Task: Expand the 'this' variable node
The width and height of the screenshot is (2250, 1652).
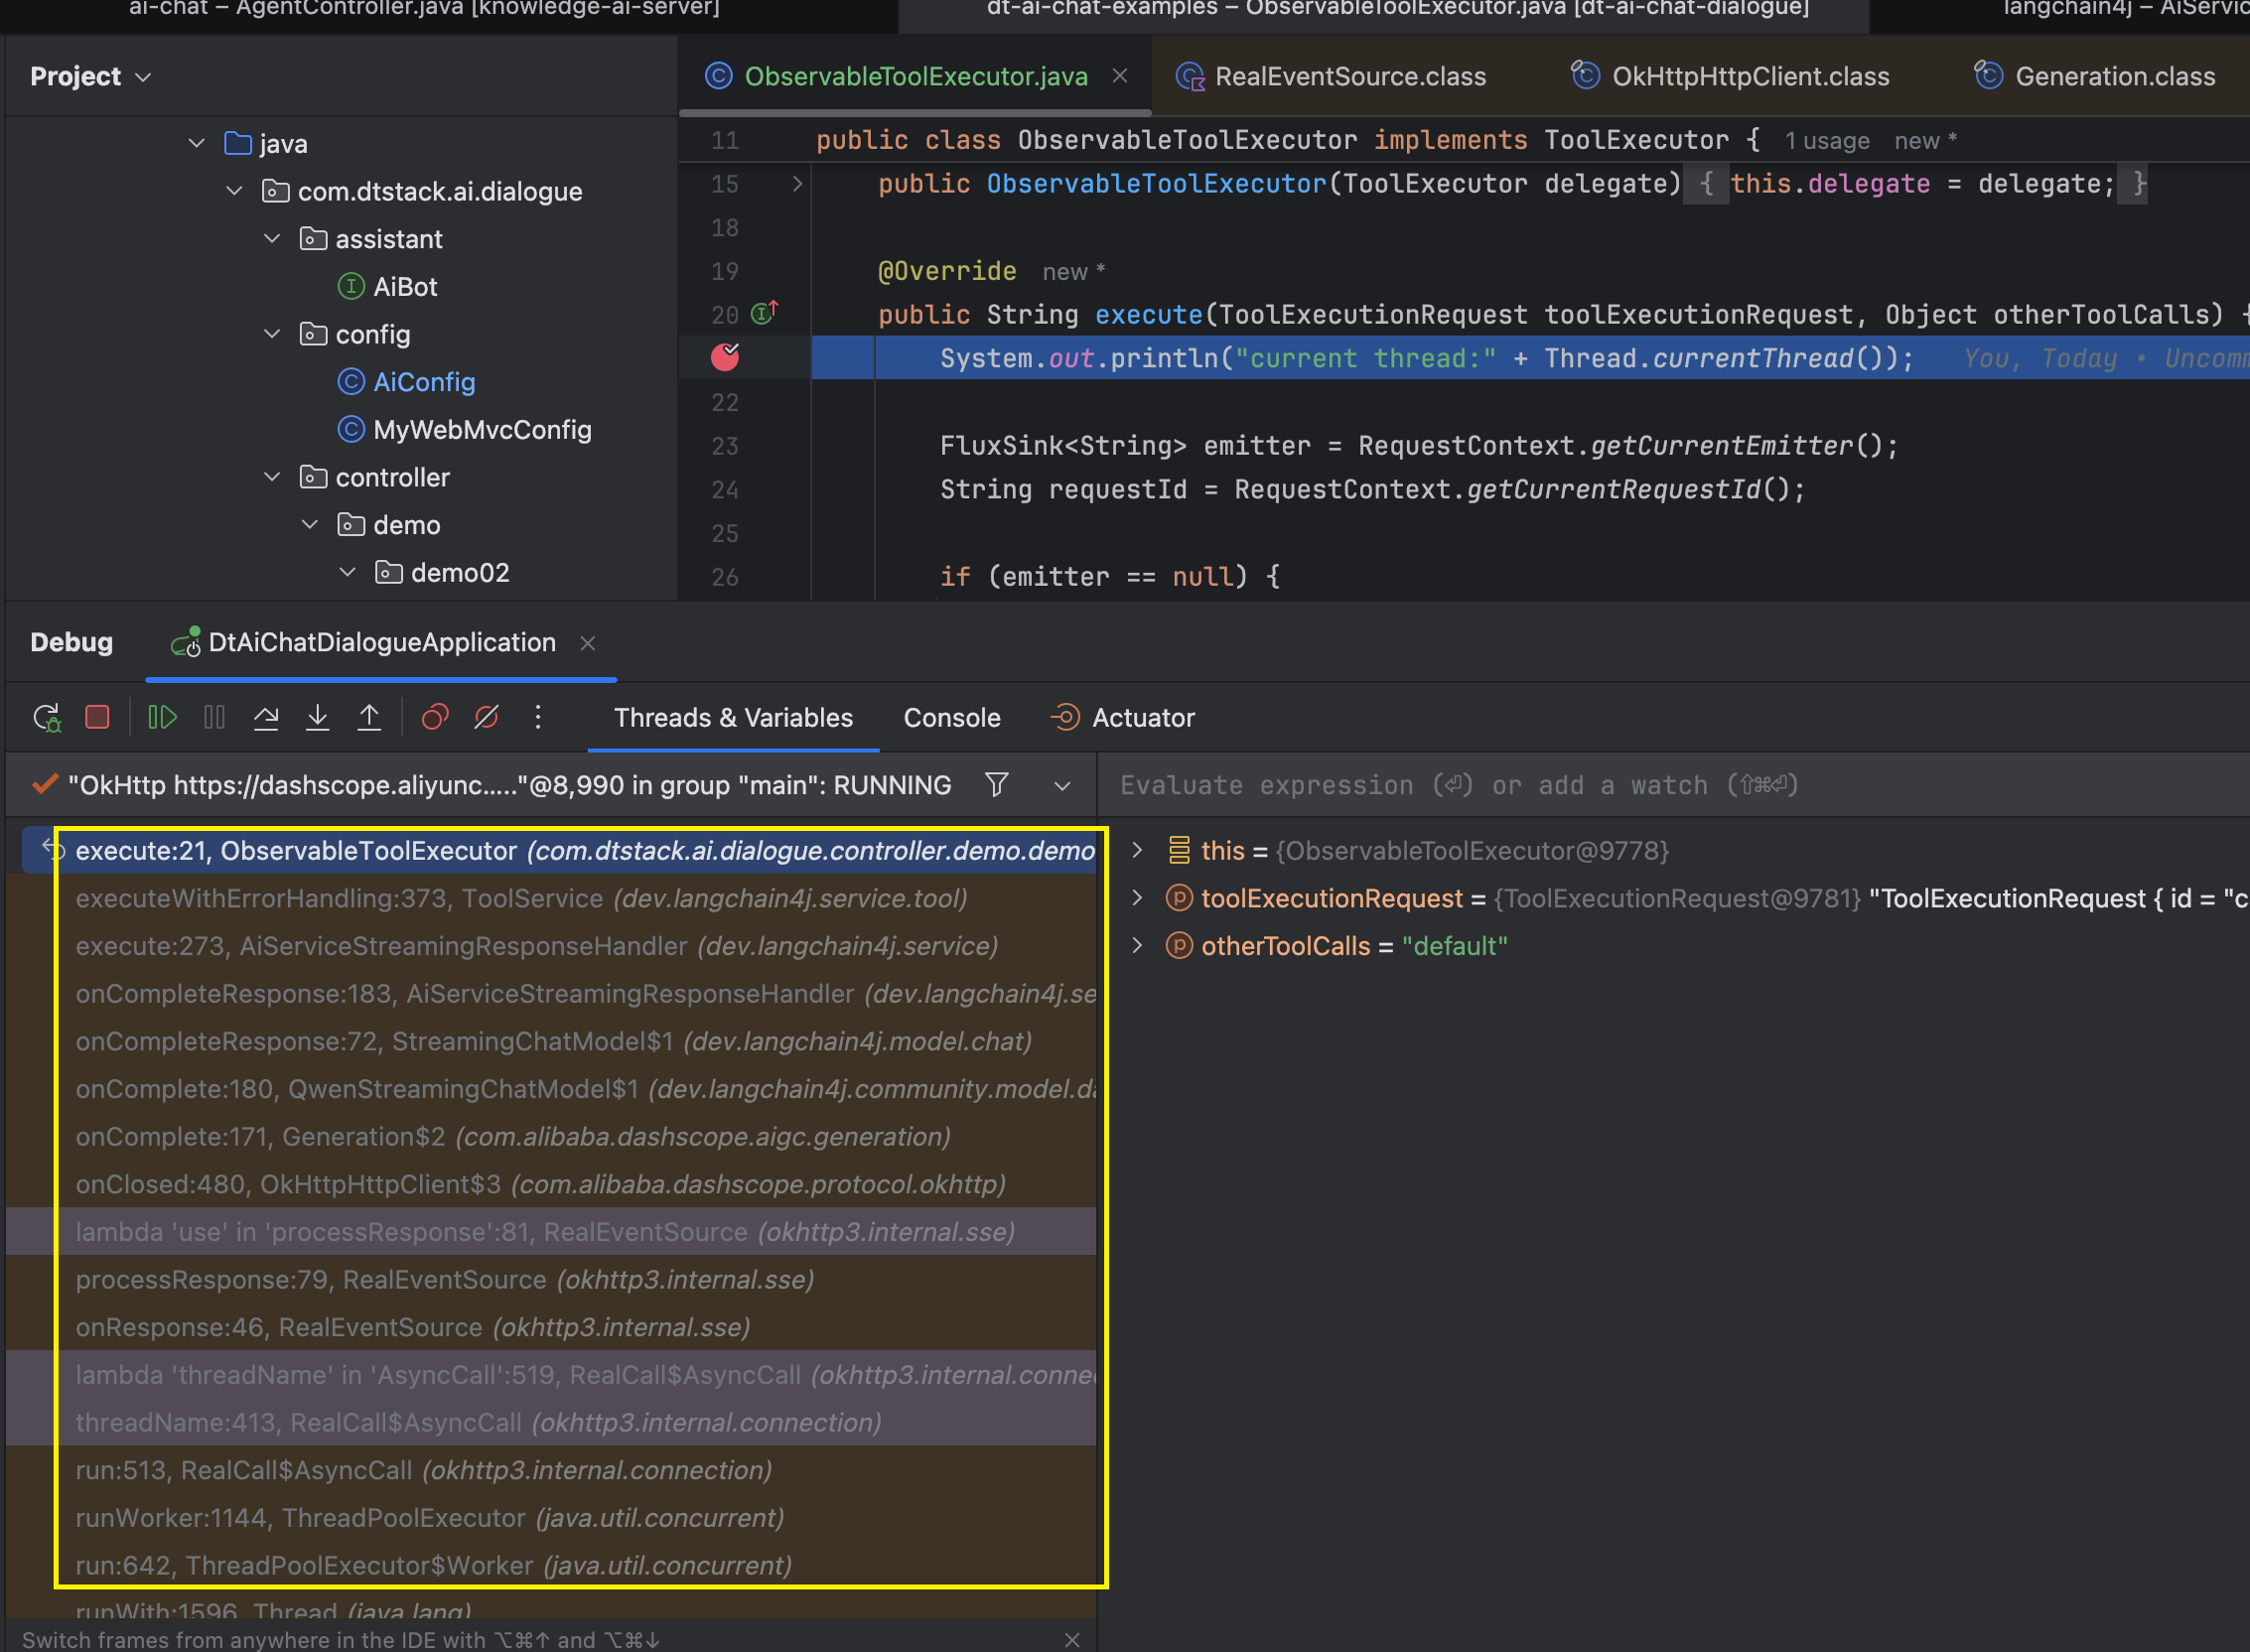Action: coord(1137,851)
